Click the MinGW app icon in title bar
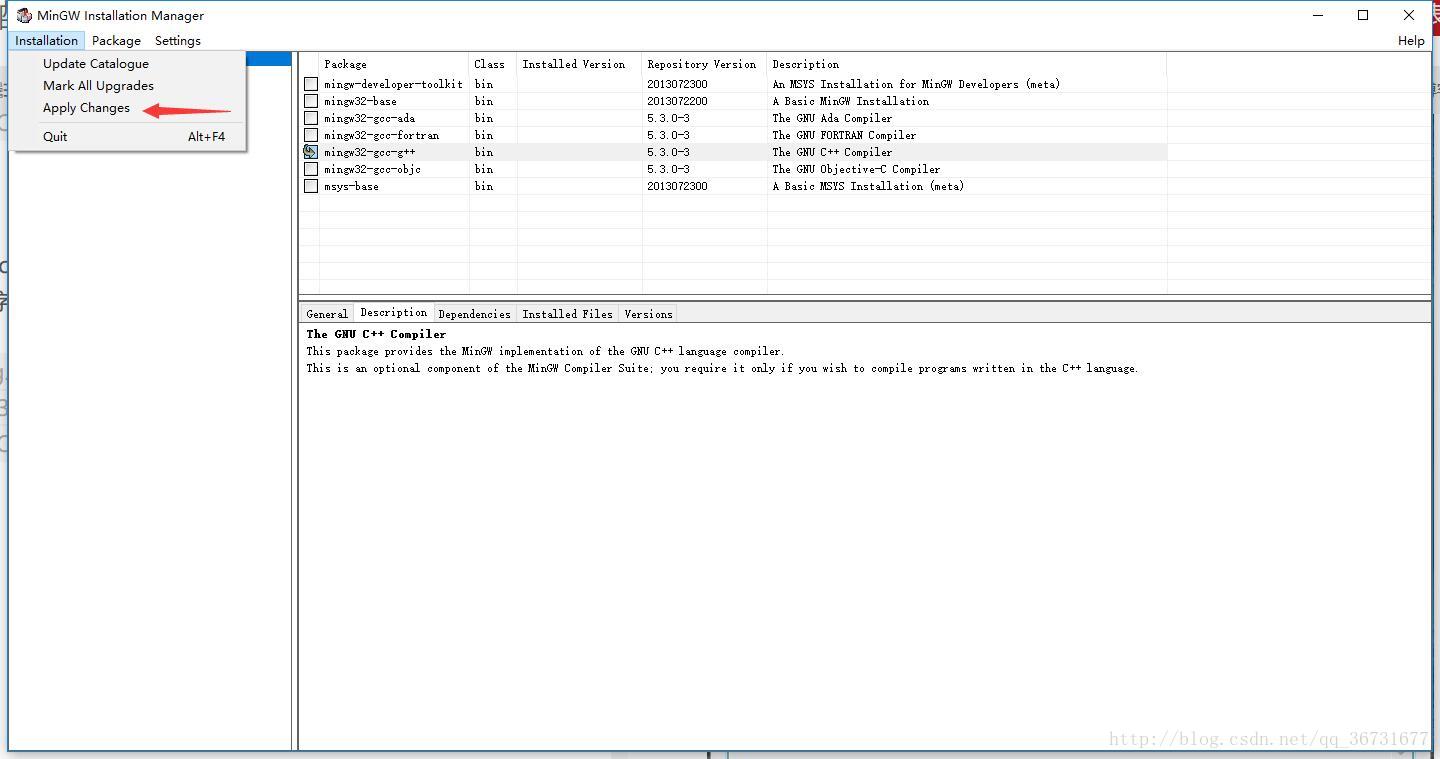 [x=24, y=15]
